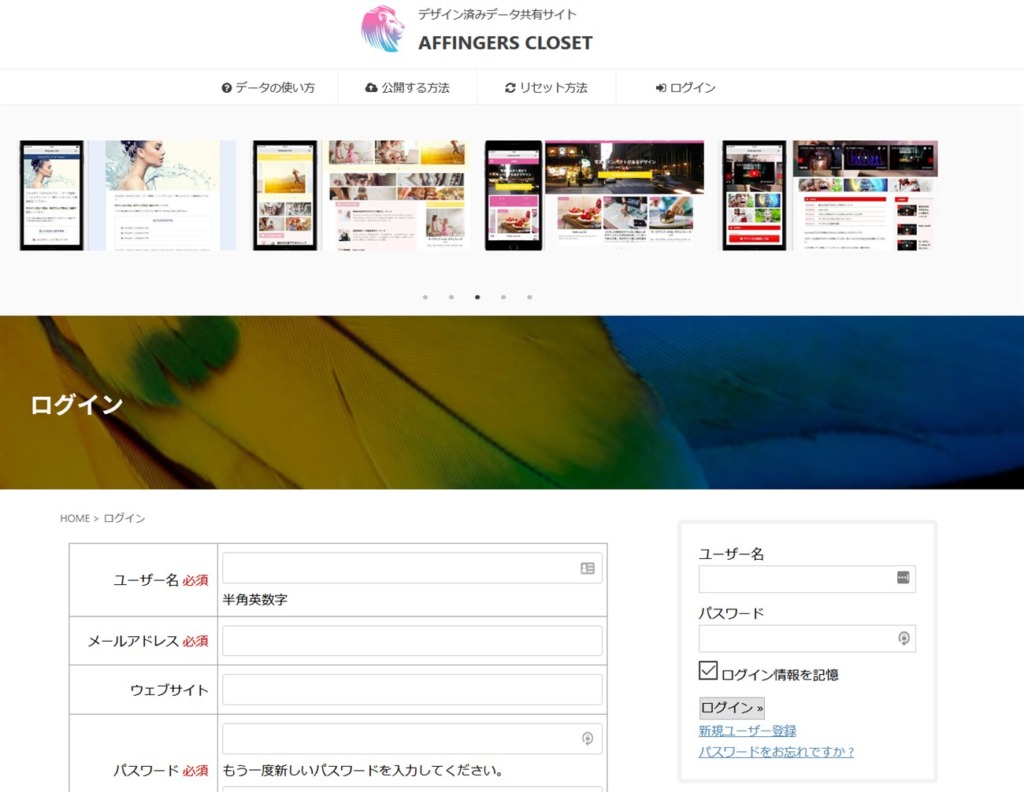The width and height of the screenshot is (1024, 792).
Task: Open the dark red video design thumbnail
Action: 829,195
